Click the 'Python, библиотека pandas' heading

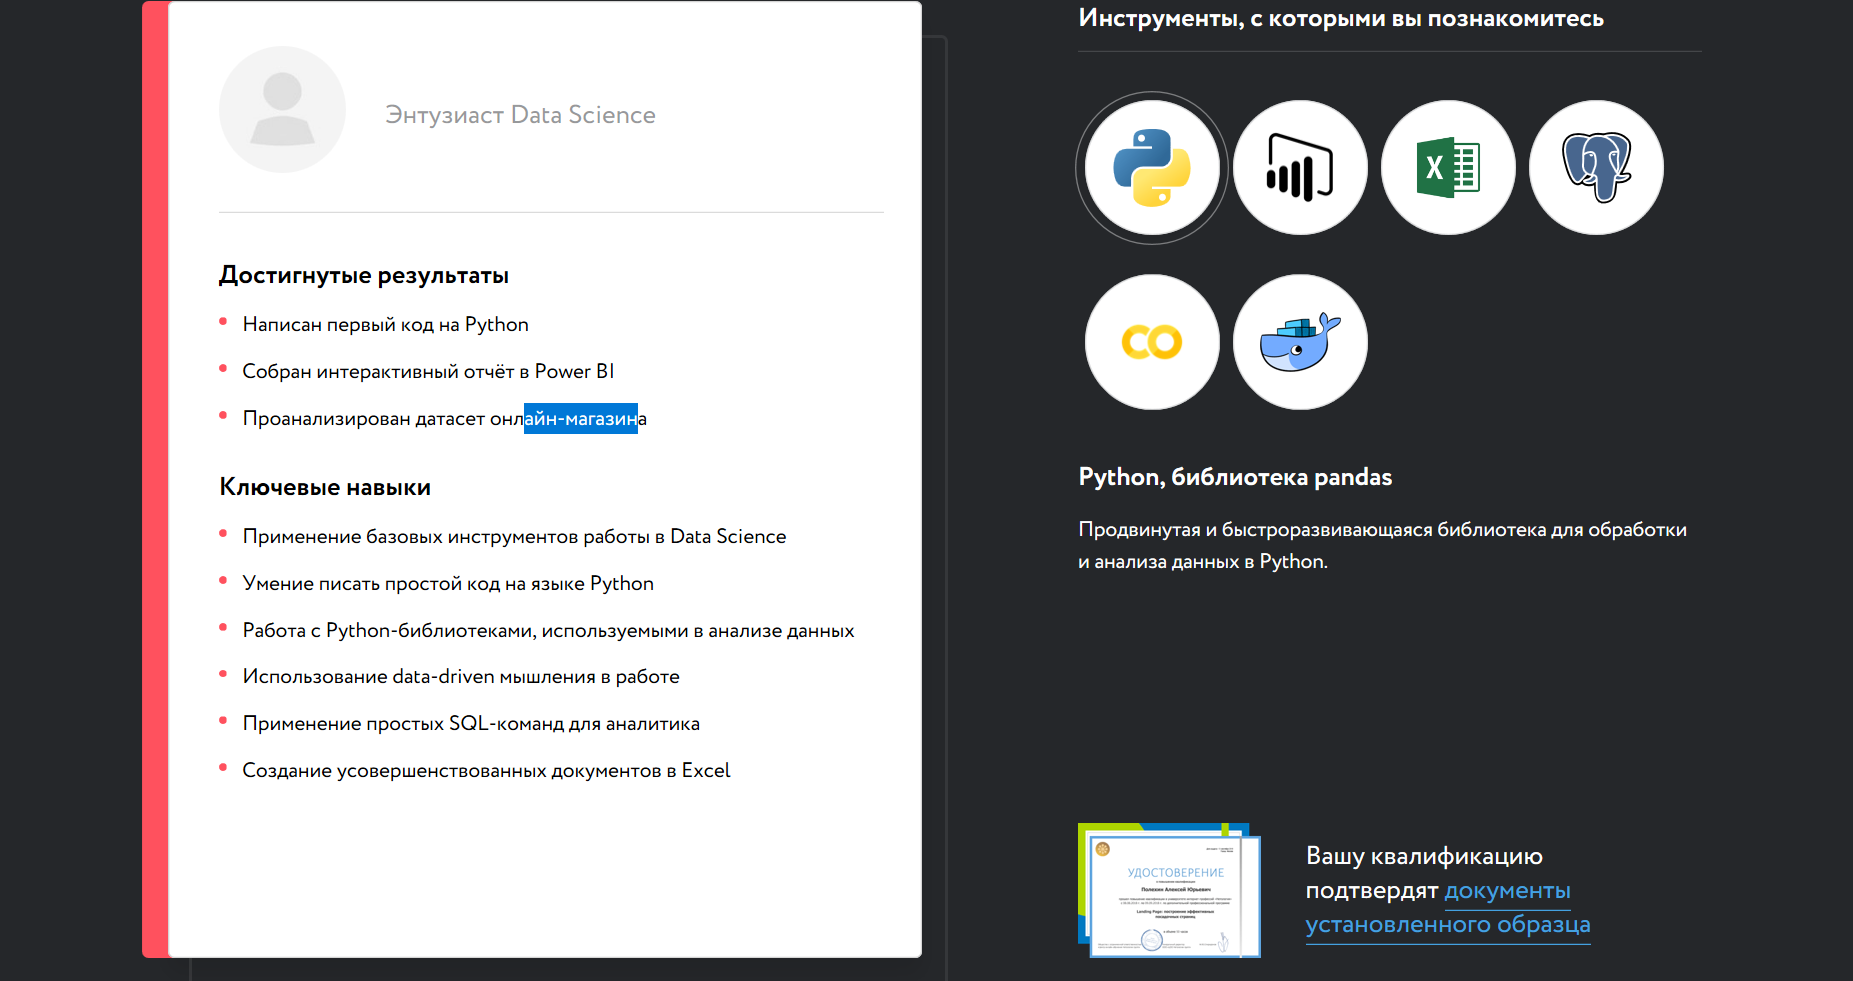tap(1235, 477)
